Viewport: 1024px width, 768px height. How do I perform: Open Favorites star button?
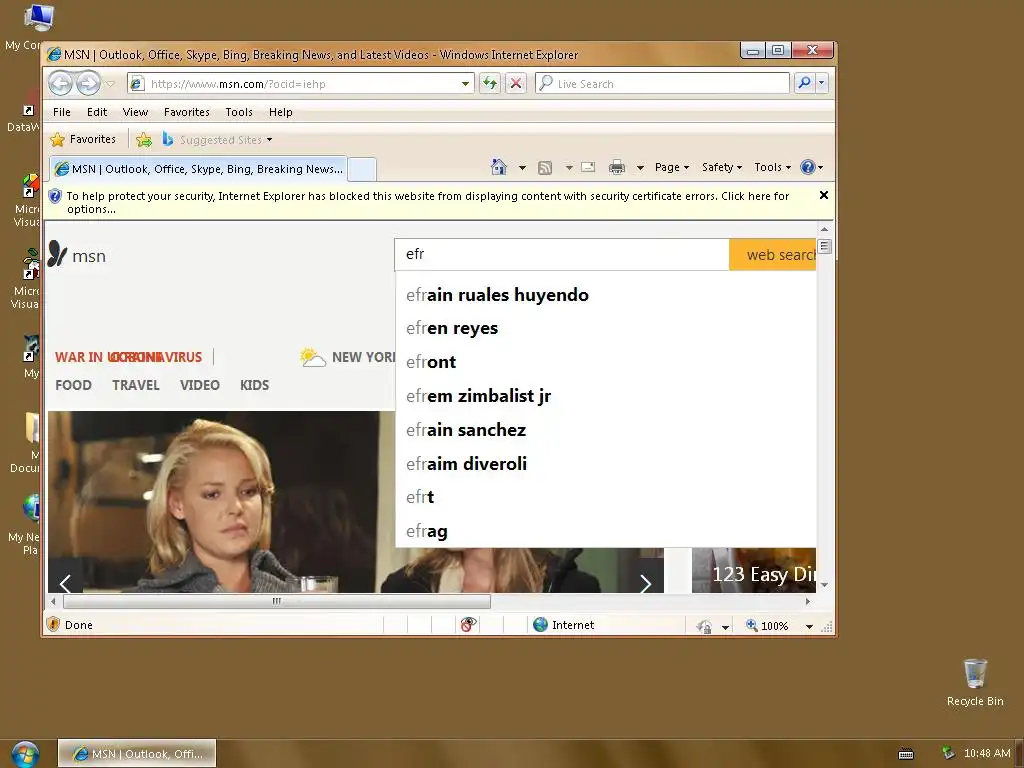(x=83, y=139)
